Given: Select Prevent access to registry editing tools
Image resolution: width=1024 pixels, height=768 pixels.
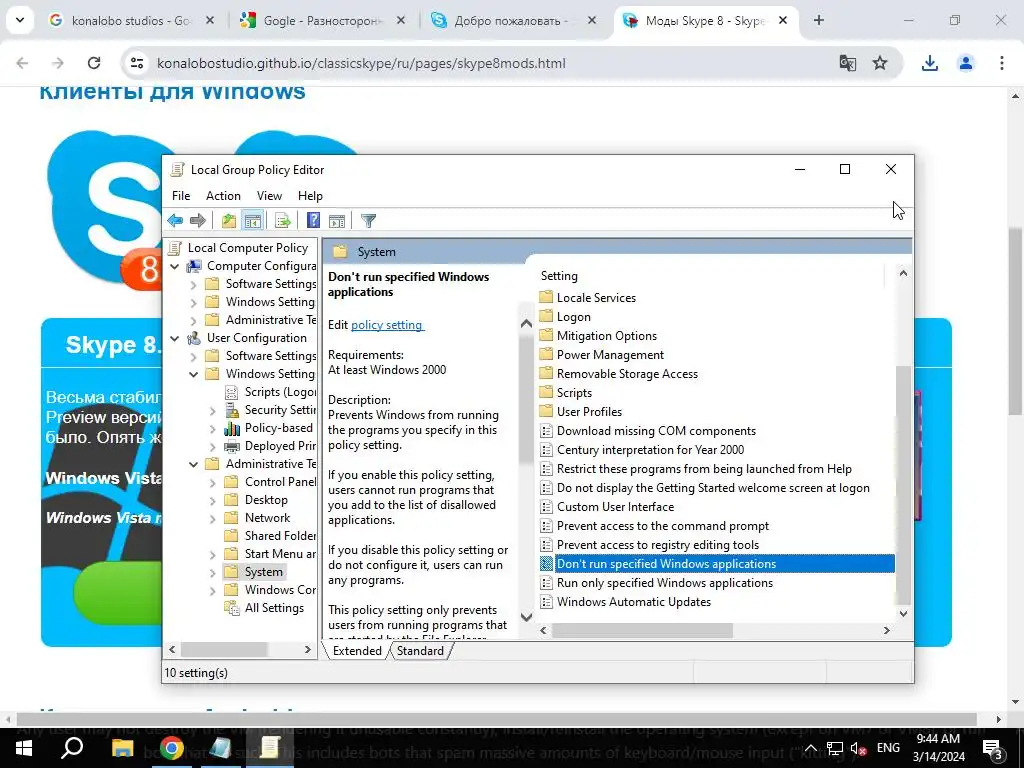Looking at the screenshot, I should (658, 545).
